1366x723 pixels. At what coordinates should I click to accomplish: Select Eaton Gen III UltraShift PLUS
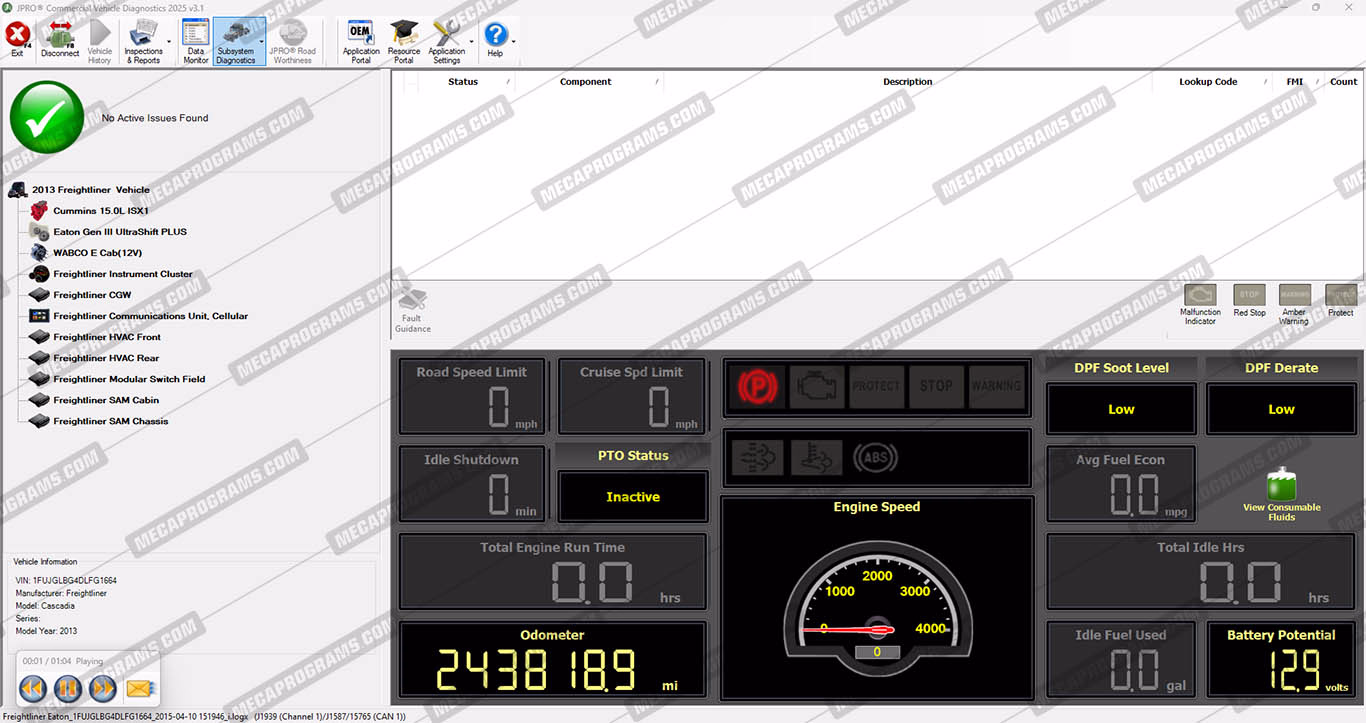(120, 232)
